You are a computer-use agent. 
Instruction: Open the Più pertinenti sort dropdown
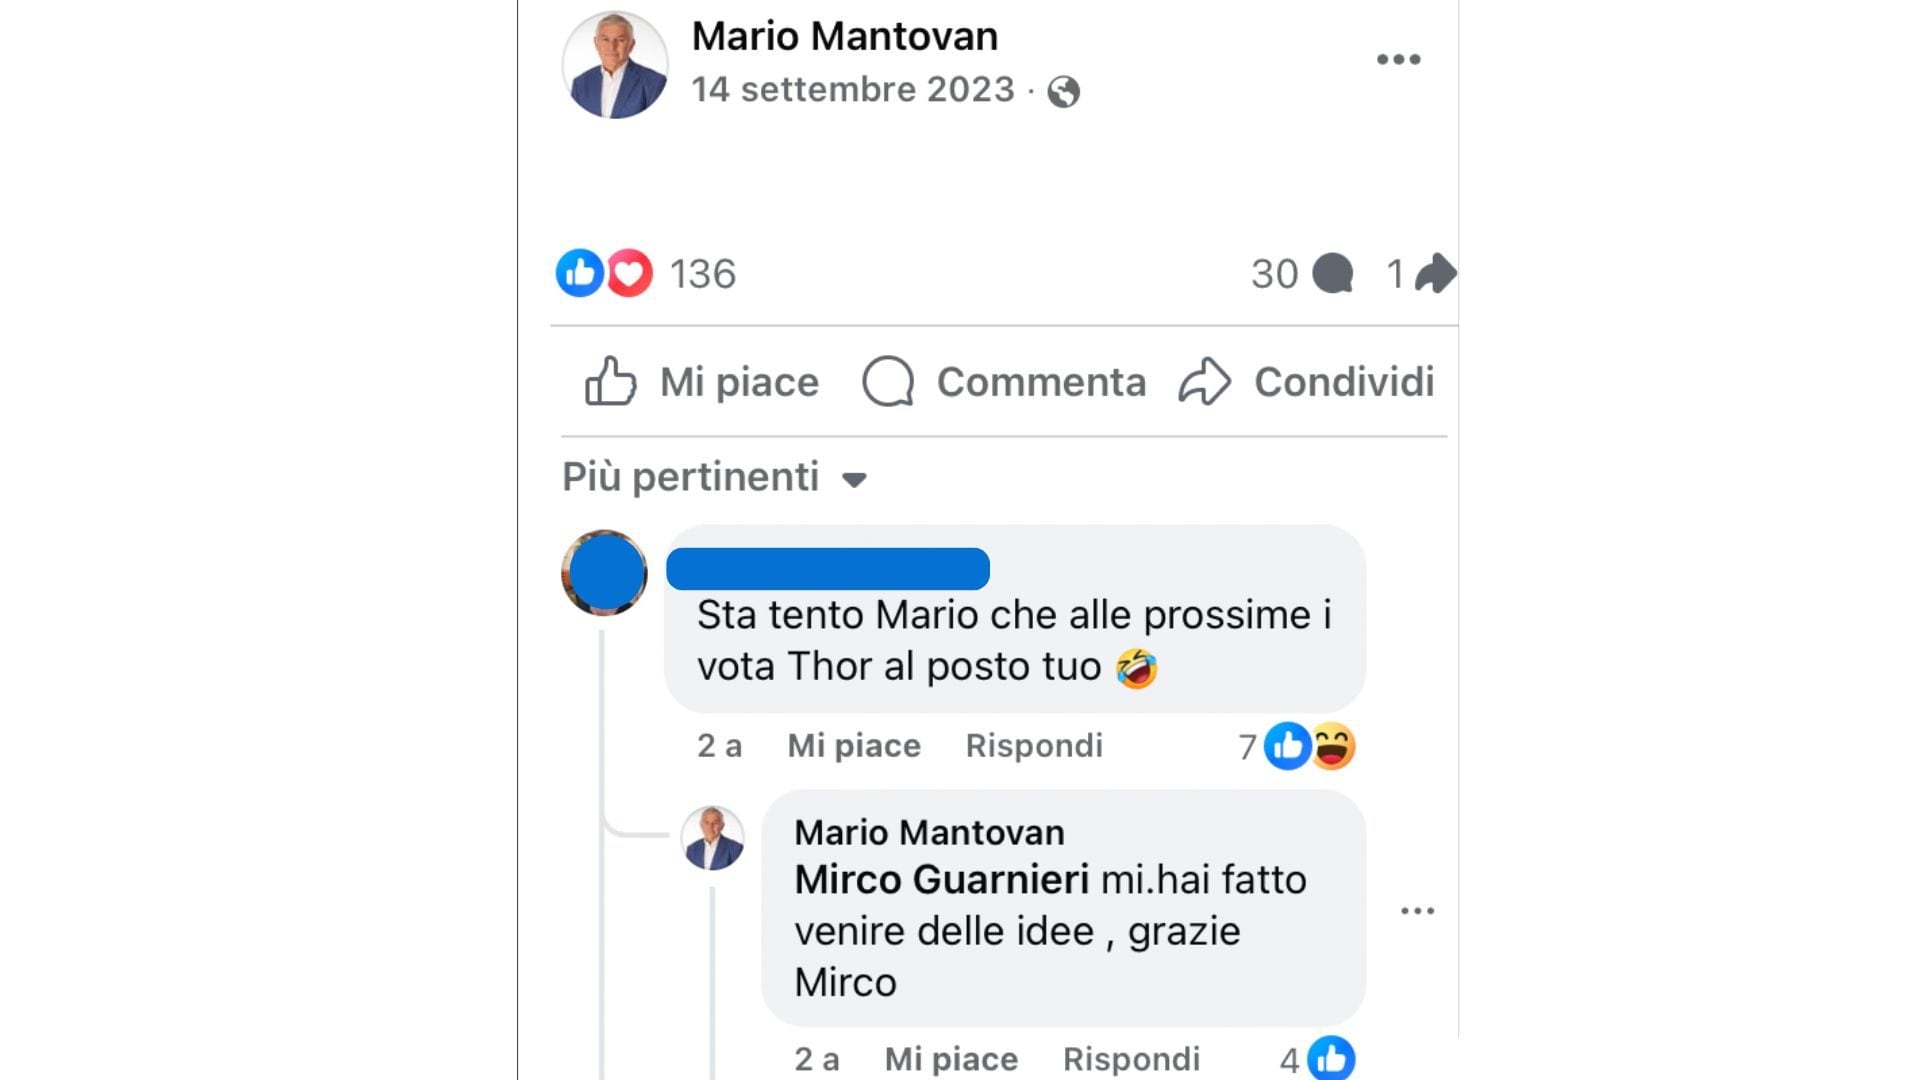point(715,478)
